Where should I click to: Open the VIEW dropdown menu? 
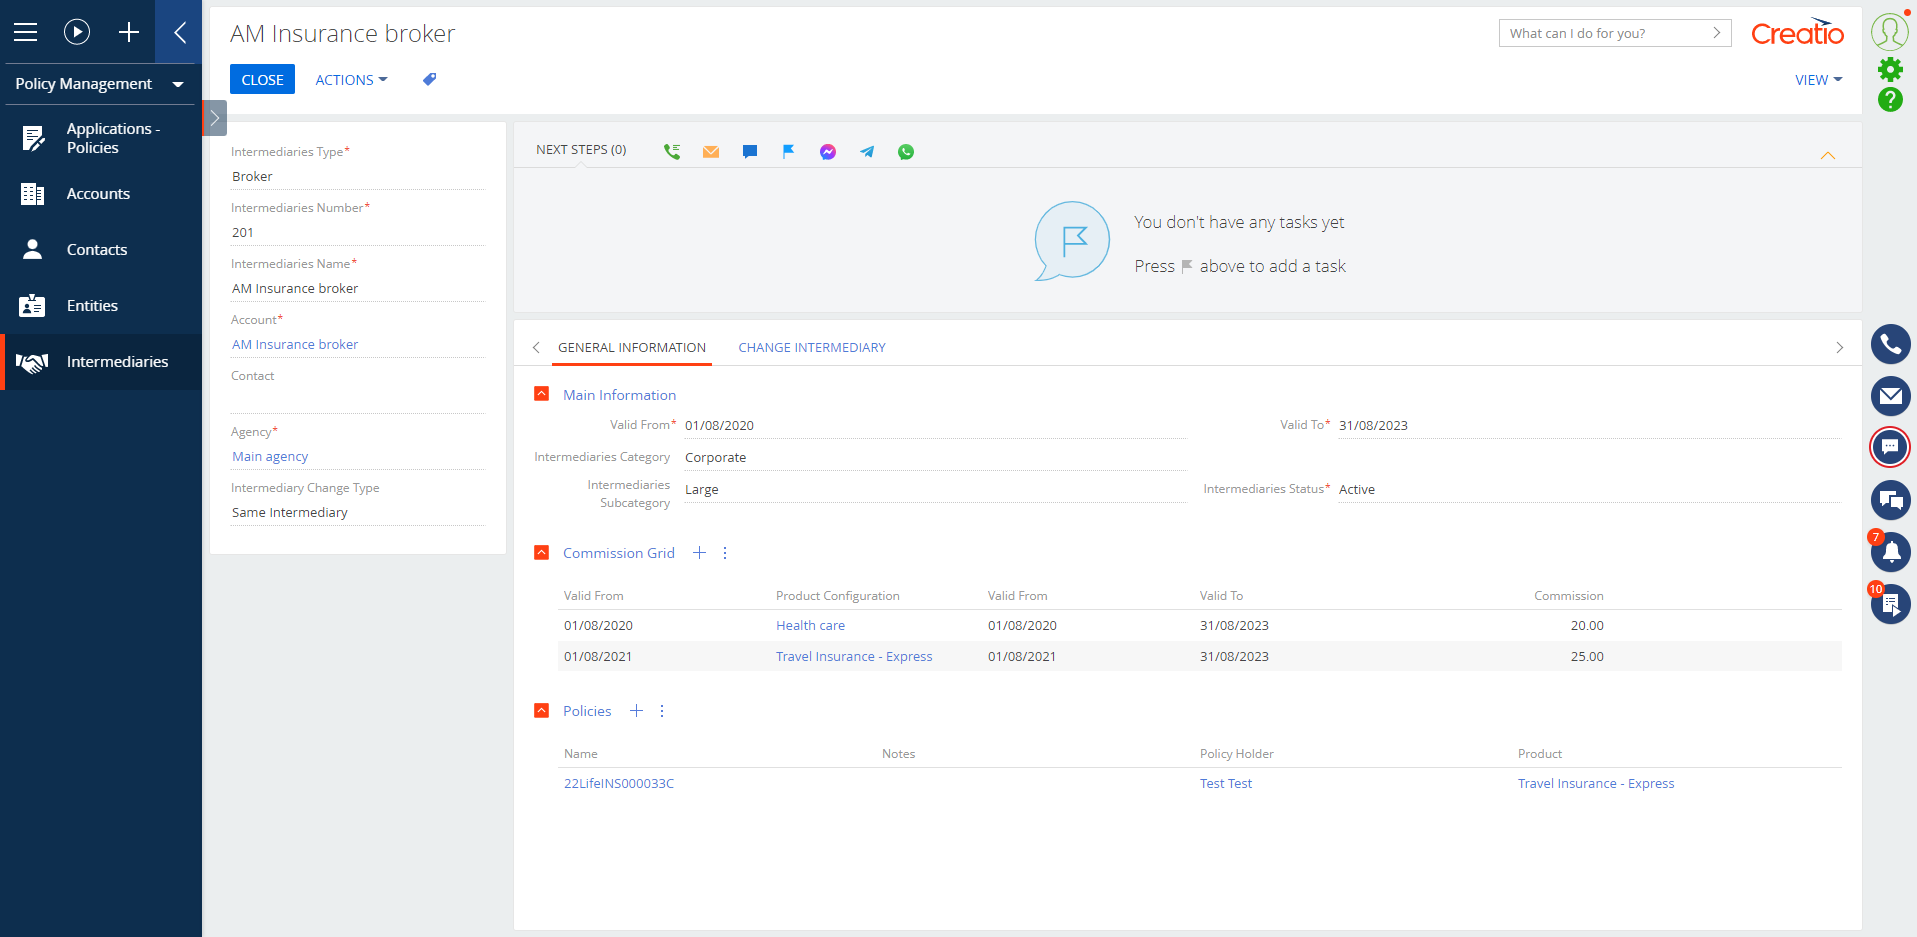point(1817,79)
